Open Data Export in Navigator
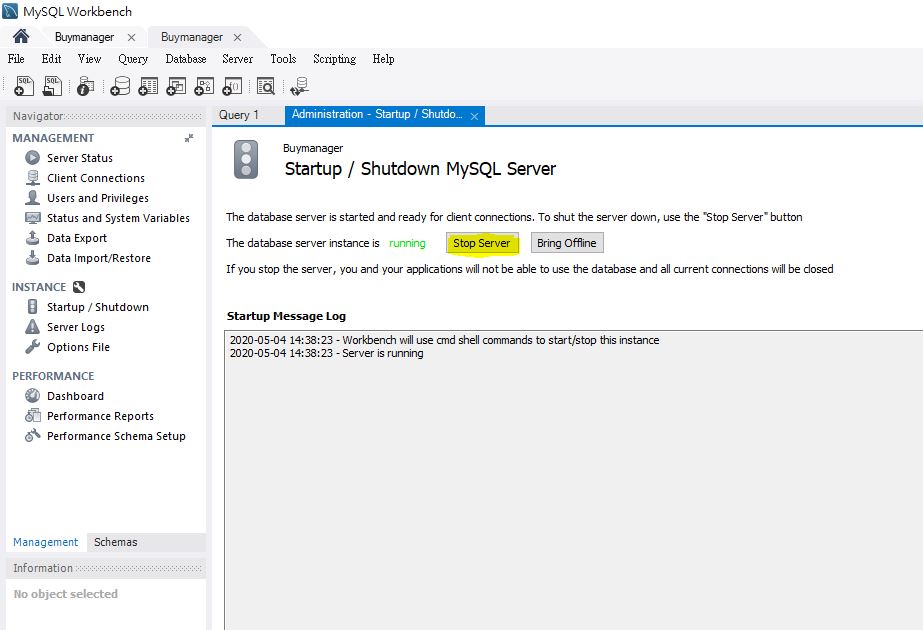The image size is (923, 630). (x=76, y=238)
